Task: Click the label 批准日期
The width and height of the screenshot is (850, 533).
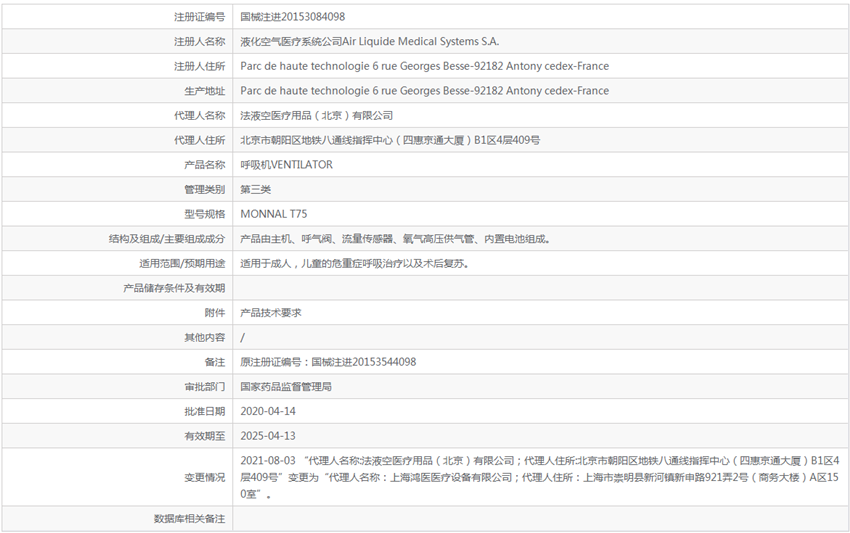Action: pos(204,412)
